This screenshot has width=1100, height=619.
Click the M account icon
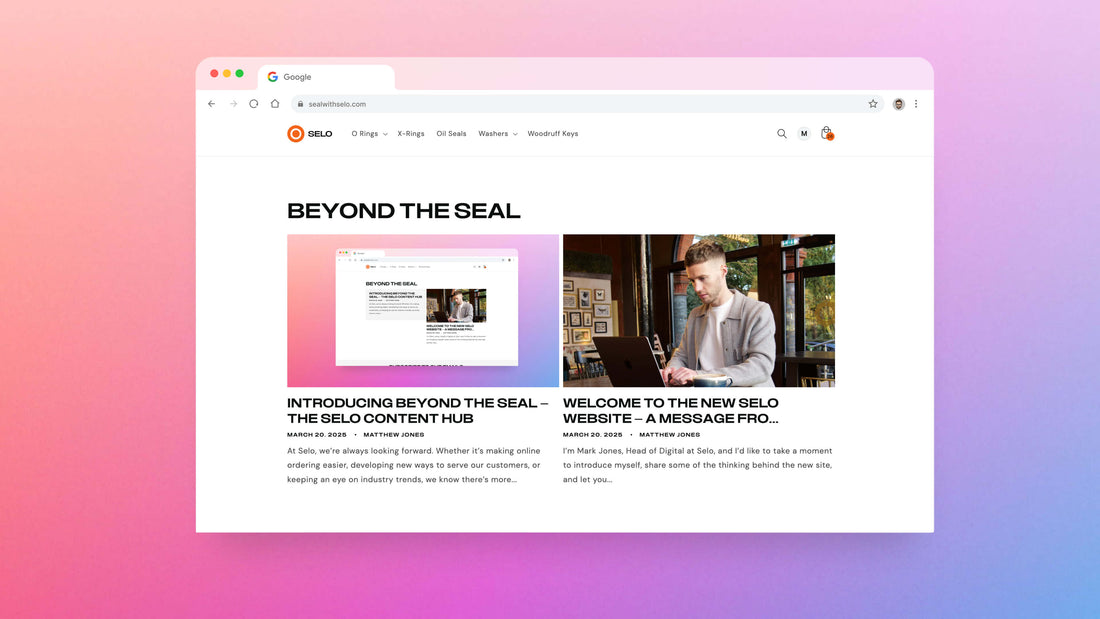804,134
